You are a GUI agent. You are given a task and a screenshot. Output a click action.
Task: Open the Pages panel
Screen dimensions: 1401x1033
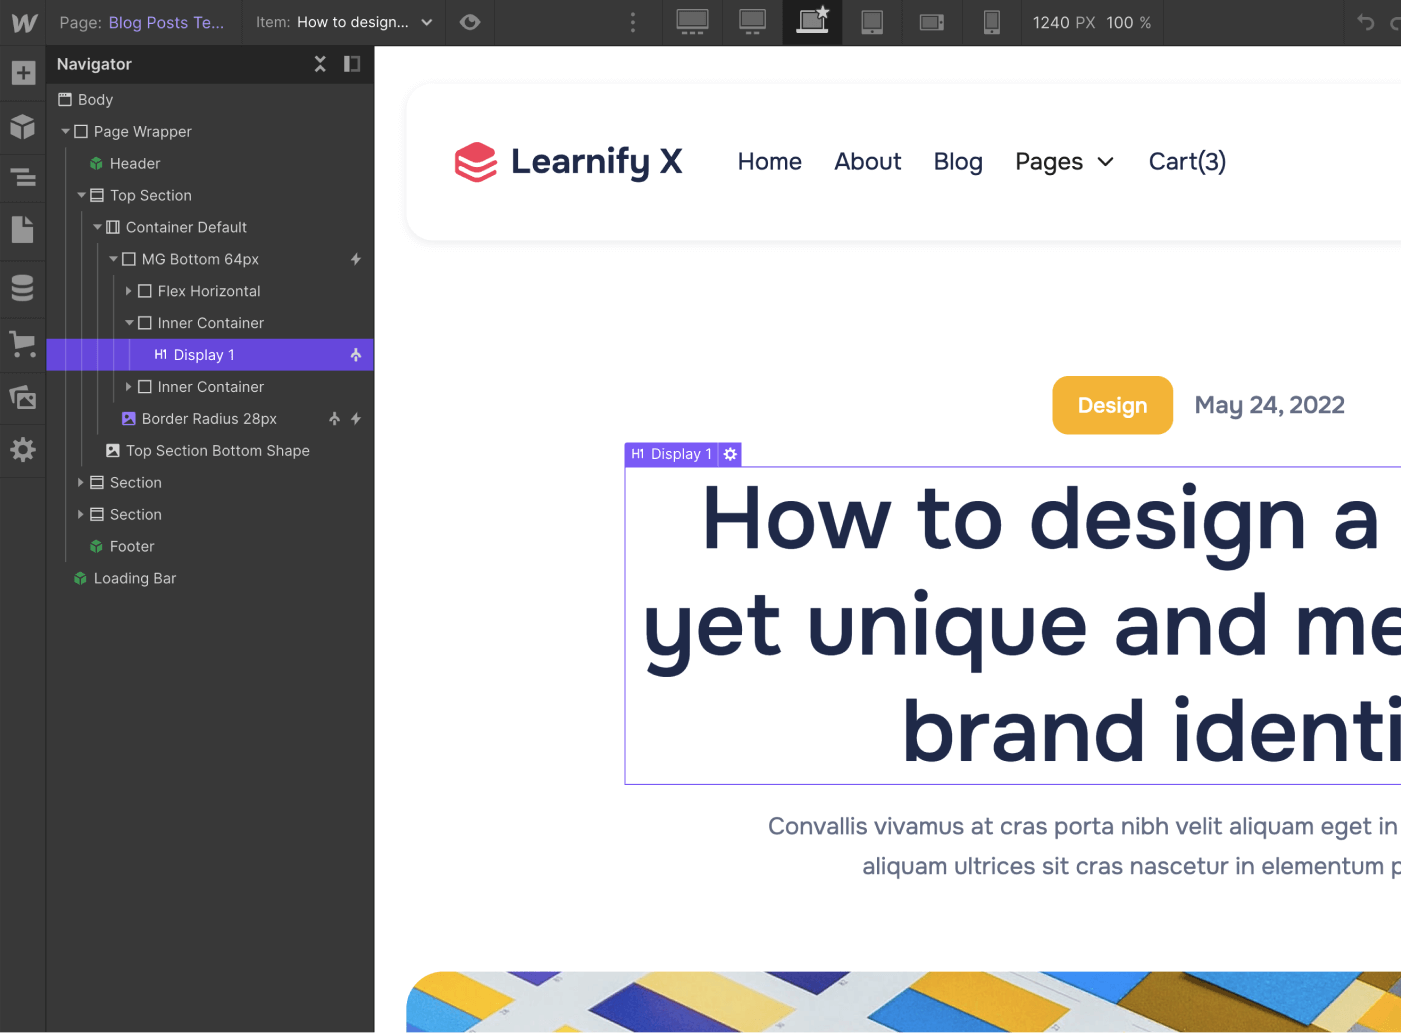click(22, 229)
